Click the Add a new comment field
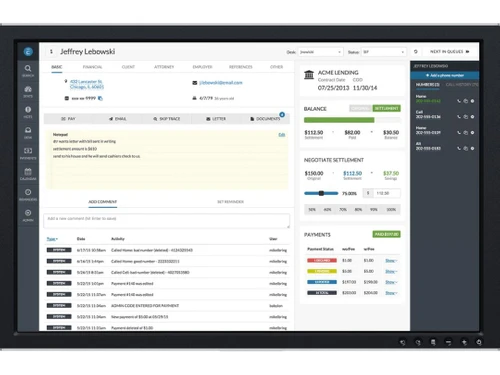 click(167, 221)
